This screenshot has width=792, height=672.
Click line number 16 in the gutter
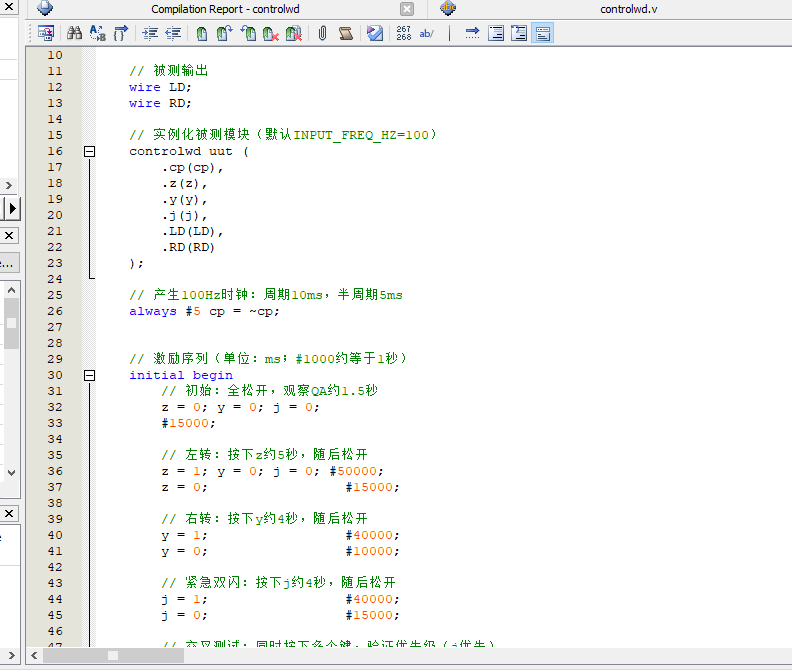pyautogui.click(x=55, y=151)
